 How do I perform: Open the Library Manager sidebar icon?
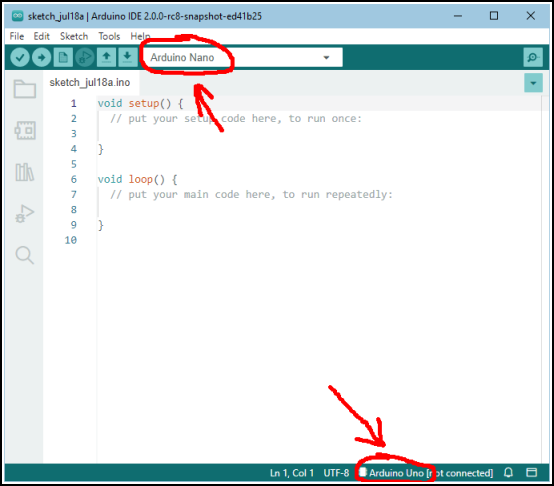25,172
